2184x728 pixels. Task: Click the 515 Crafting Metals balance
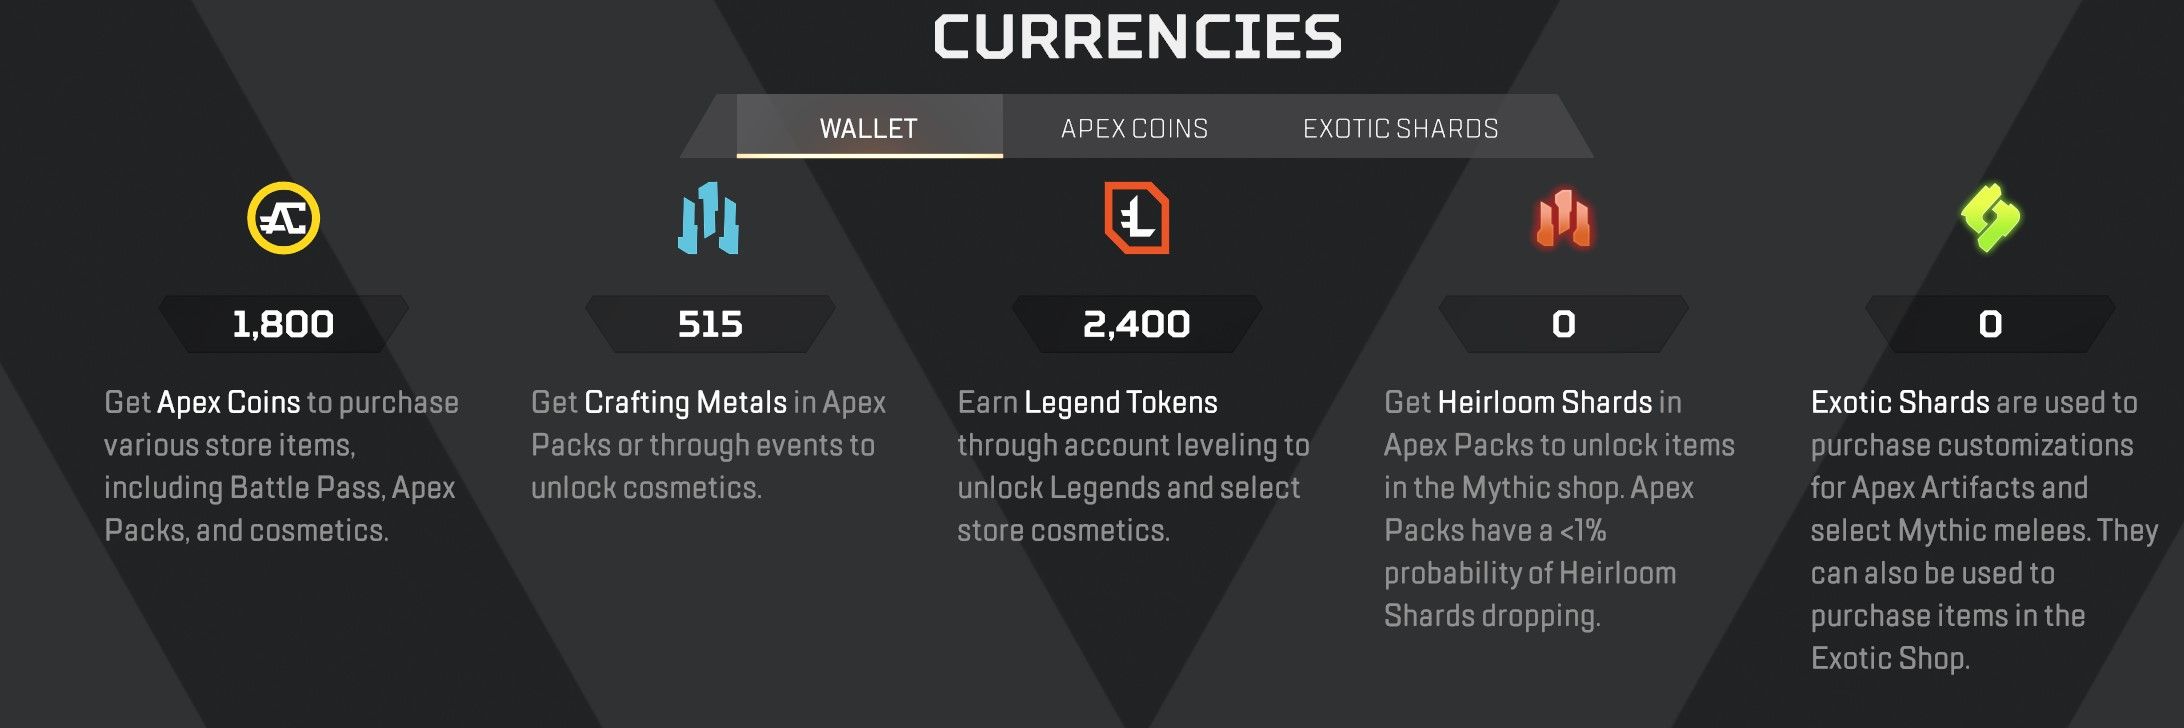710,324
